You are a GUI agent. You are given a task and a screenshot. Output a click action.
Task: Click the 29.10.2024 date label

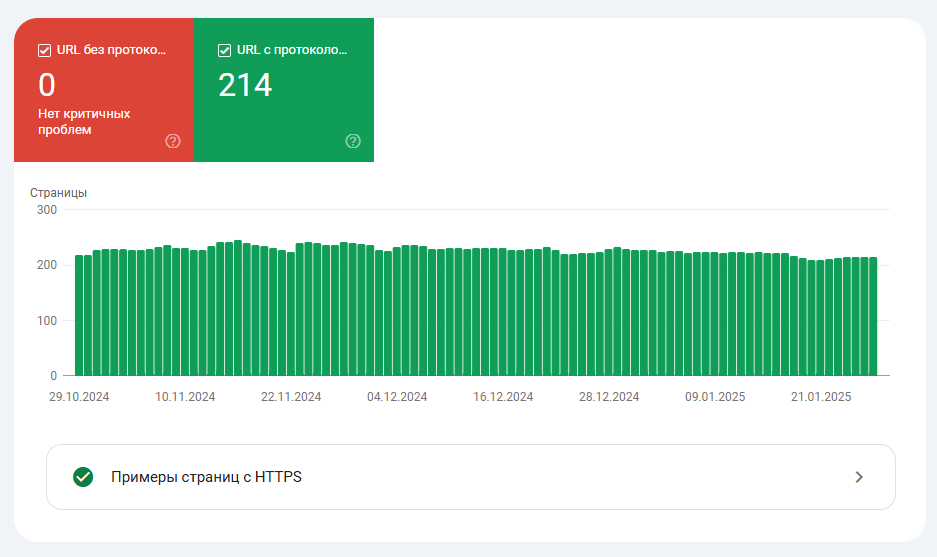click(x=79, y=397)
